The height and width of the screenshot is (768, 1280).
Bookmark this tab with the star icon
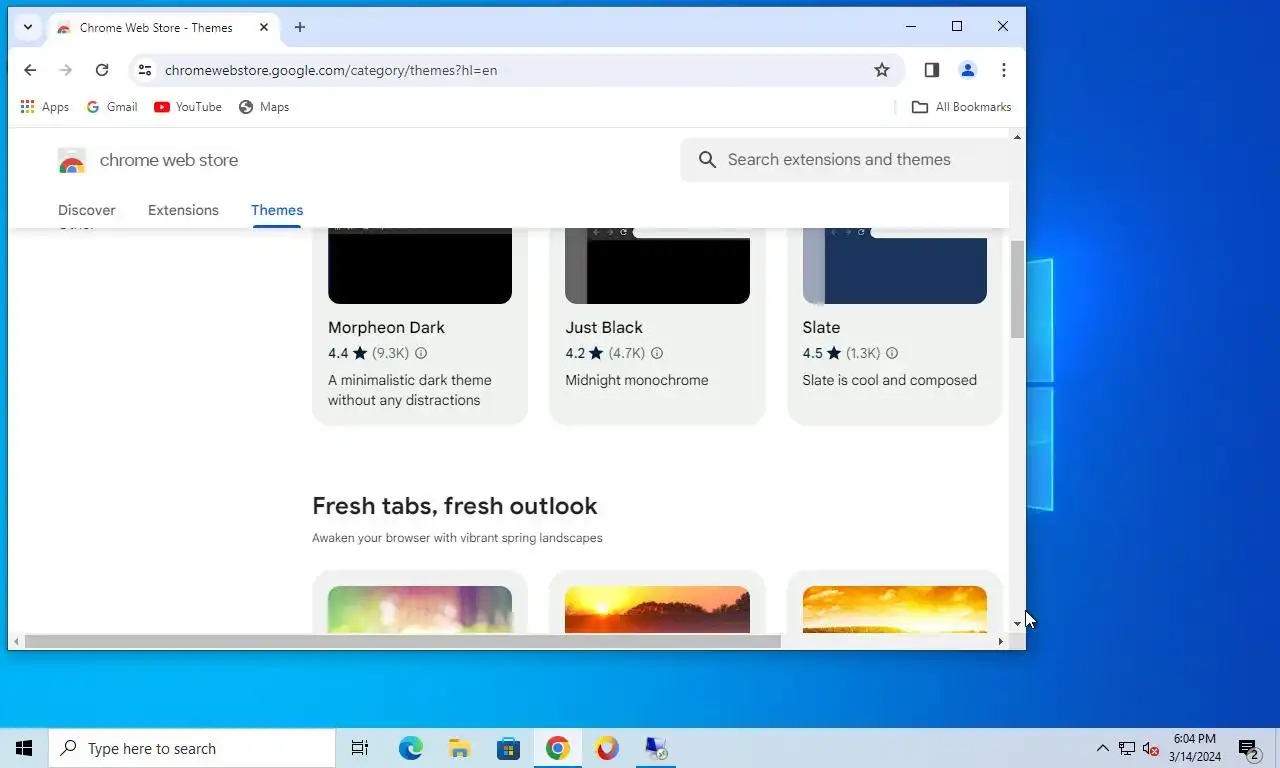pos(882,70)
